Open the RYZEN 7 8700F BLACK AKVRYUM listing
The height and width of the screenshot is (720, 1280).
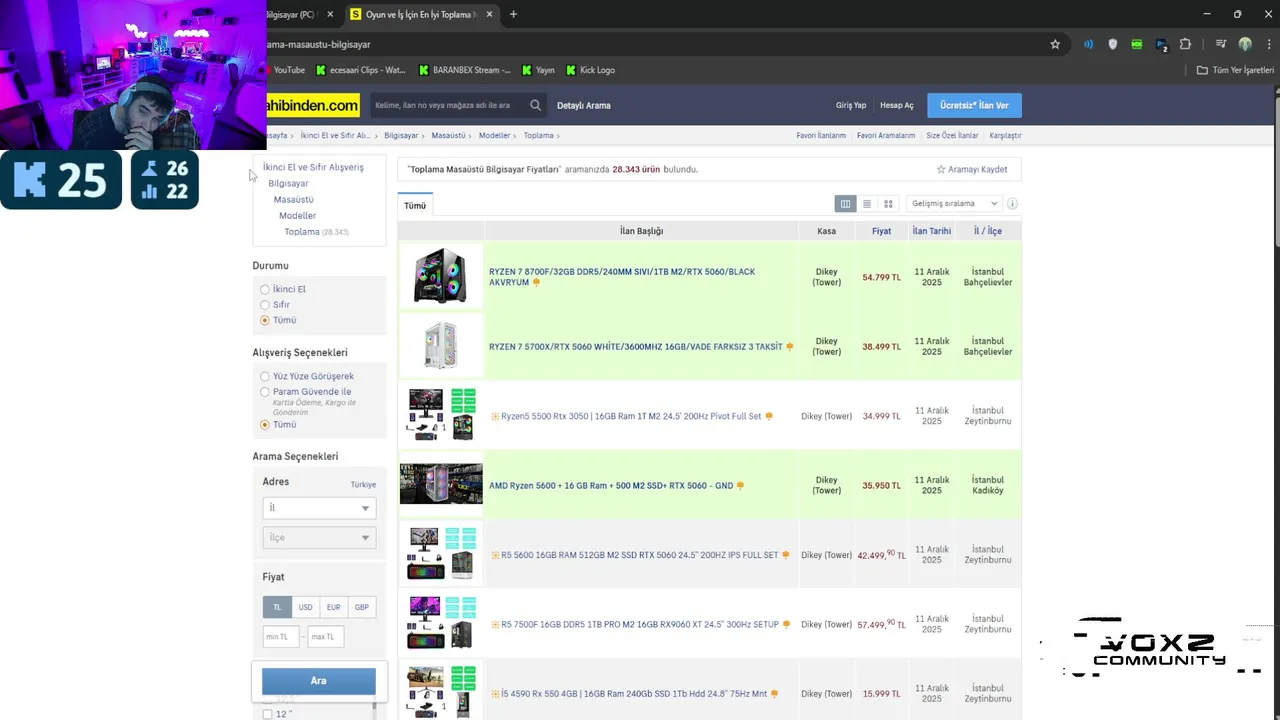pos(622,277)
